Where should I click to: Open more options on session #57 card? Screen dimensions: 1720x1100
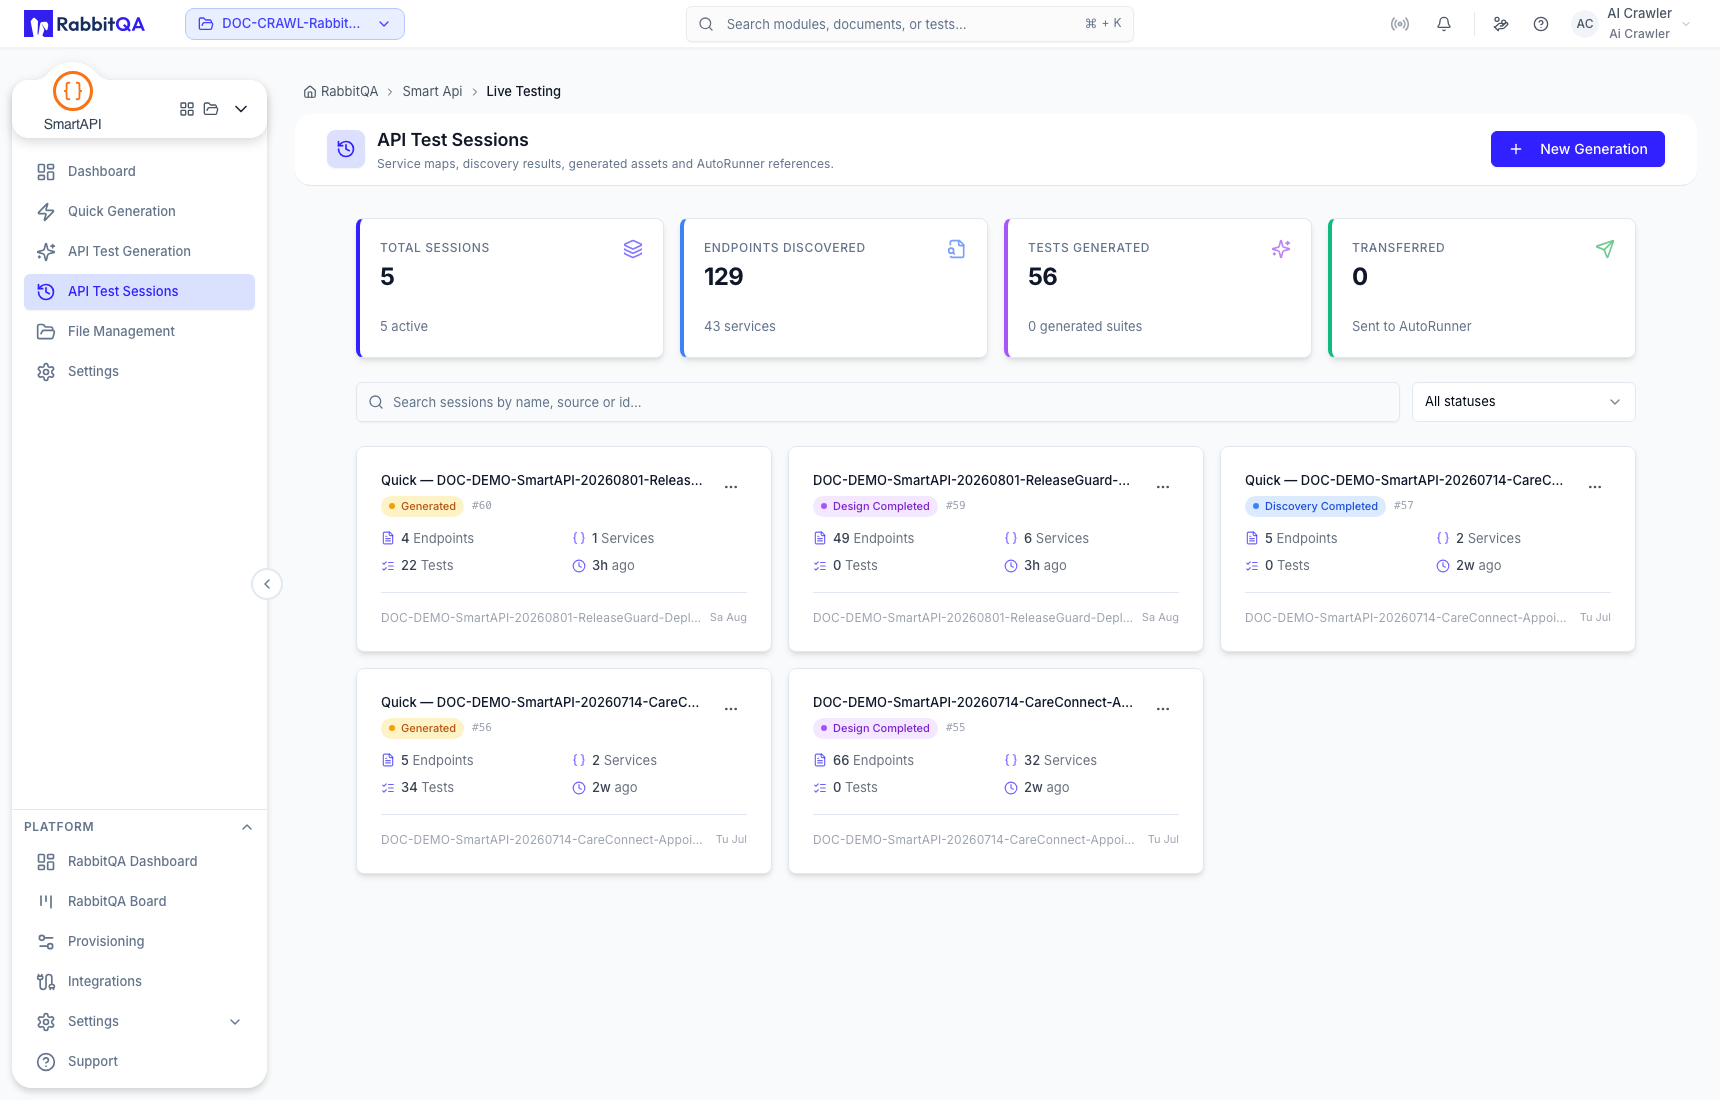click(x=1595, y=487)
